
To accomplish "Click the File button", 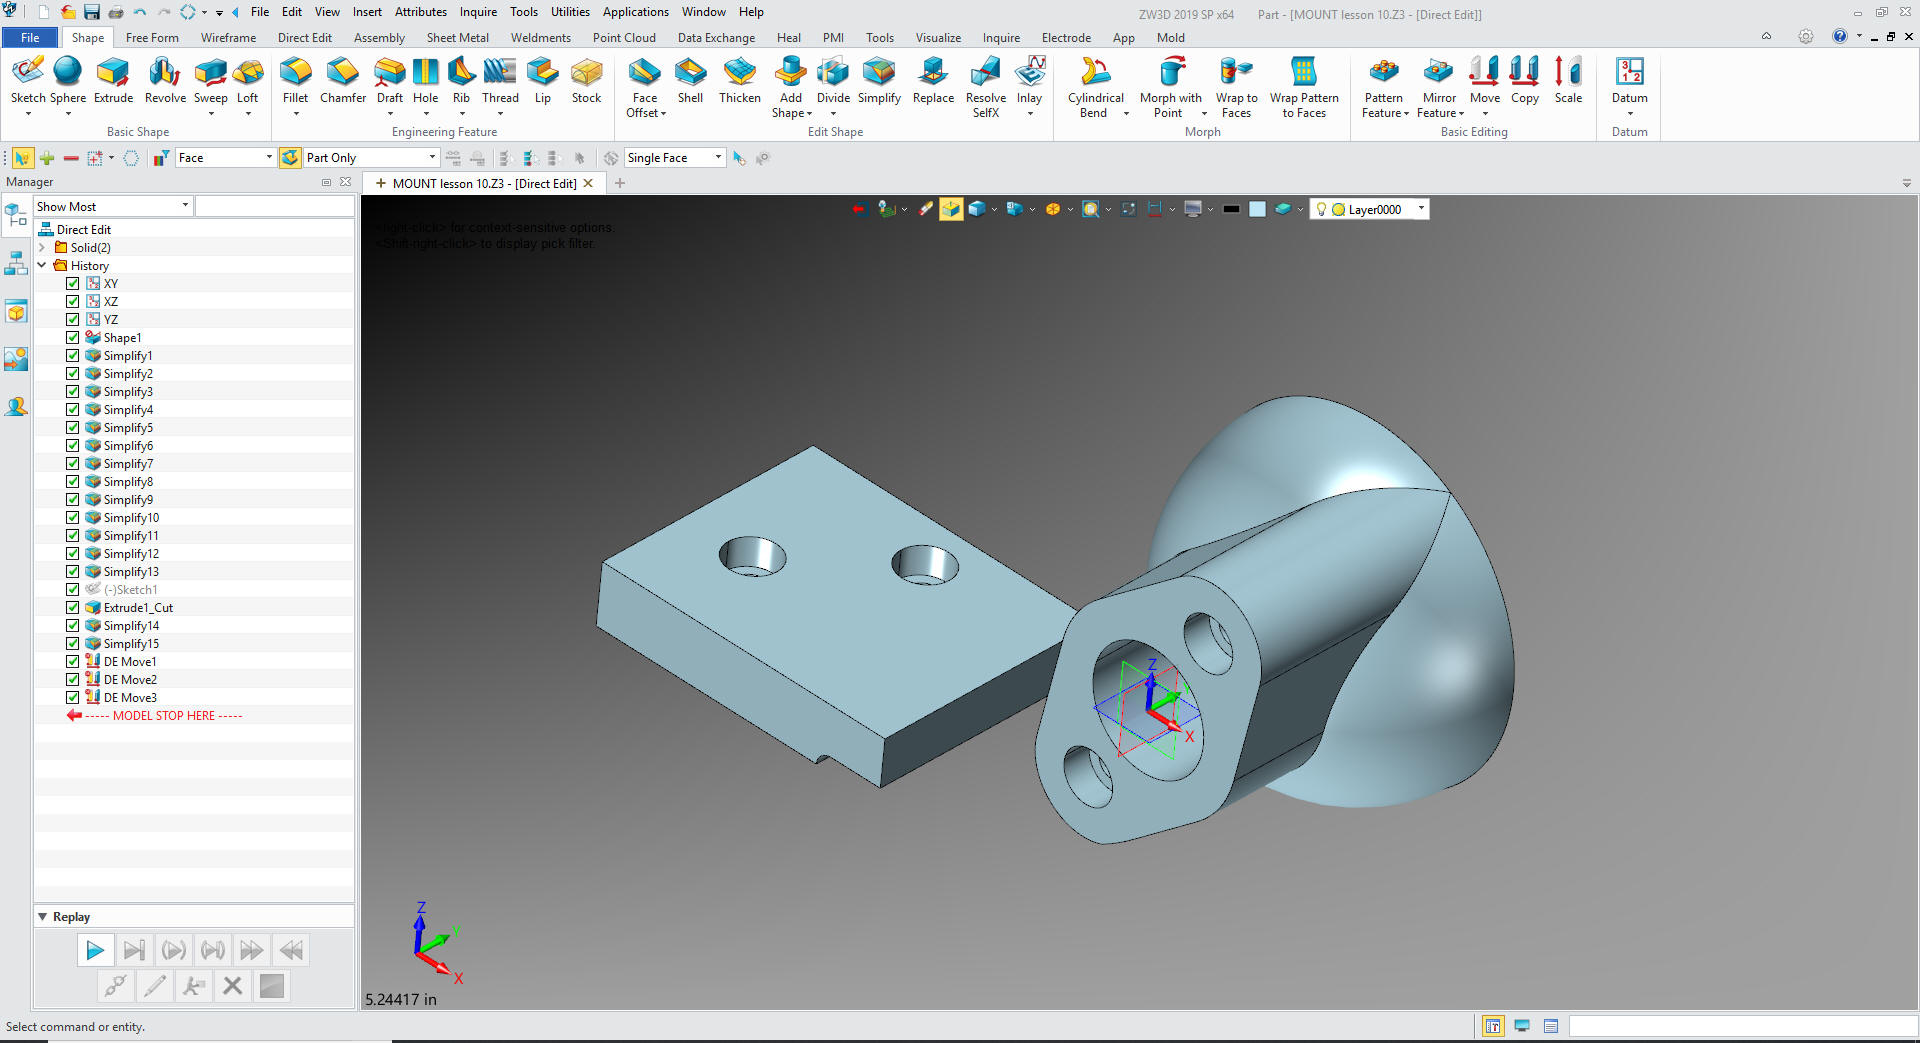I will 30,38.
